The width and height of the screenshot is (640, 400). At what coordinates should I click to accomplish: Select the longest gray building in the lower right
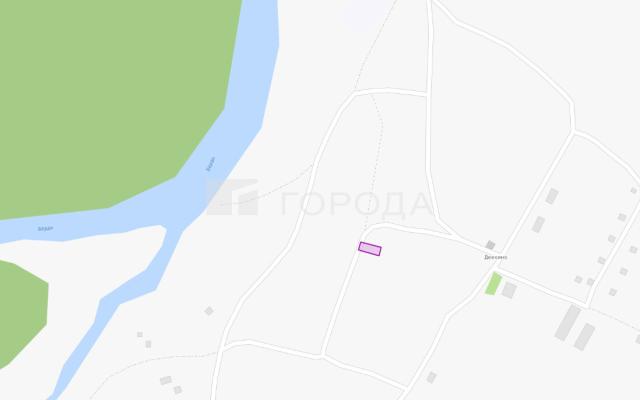coord(568,322)
